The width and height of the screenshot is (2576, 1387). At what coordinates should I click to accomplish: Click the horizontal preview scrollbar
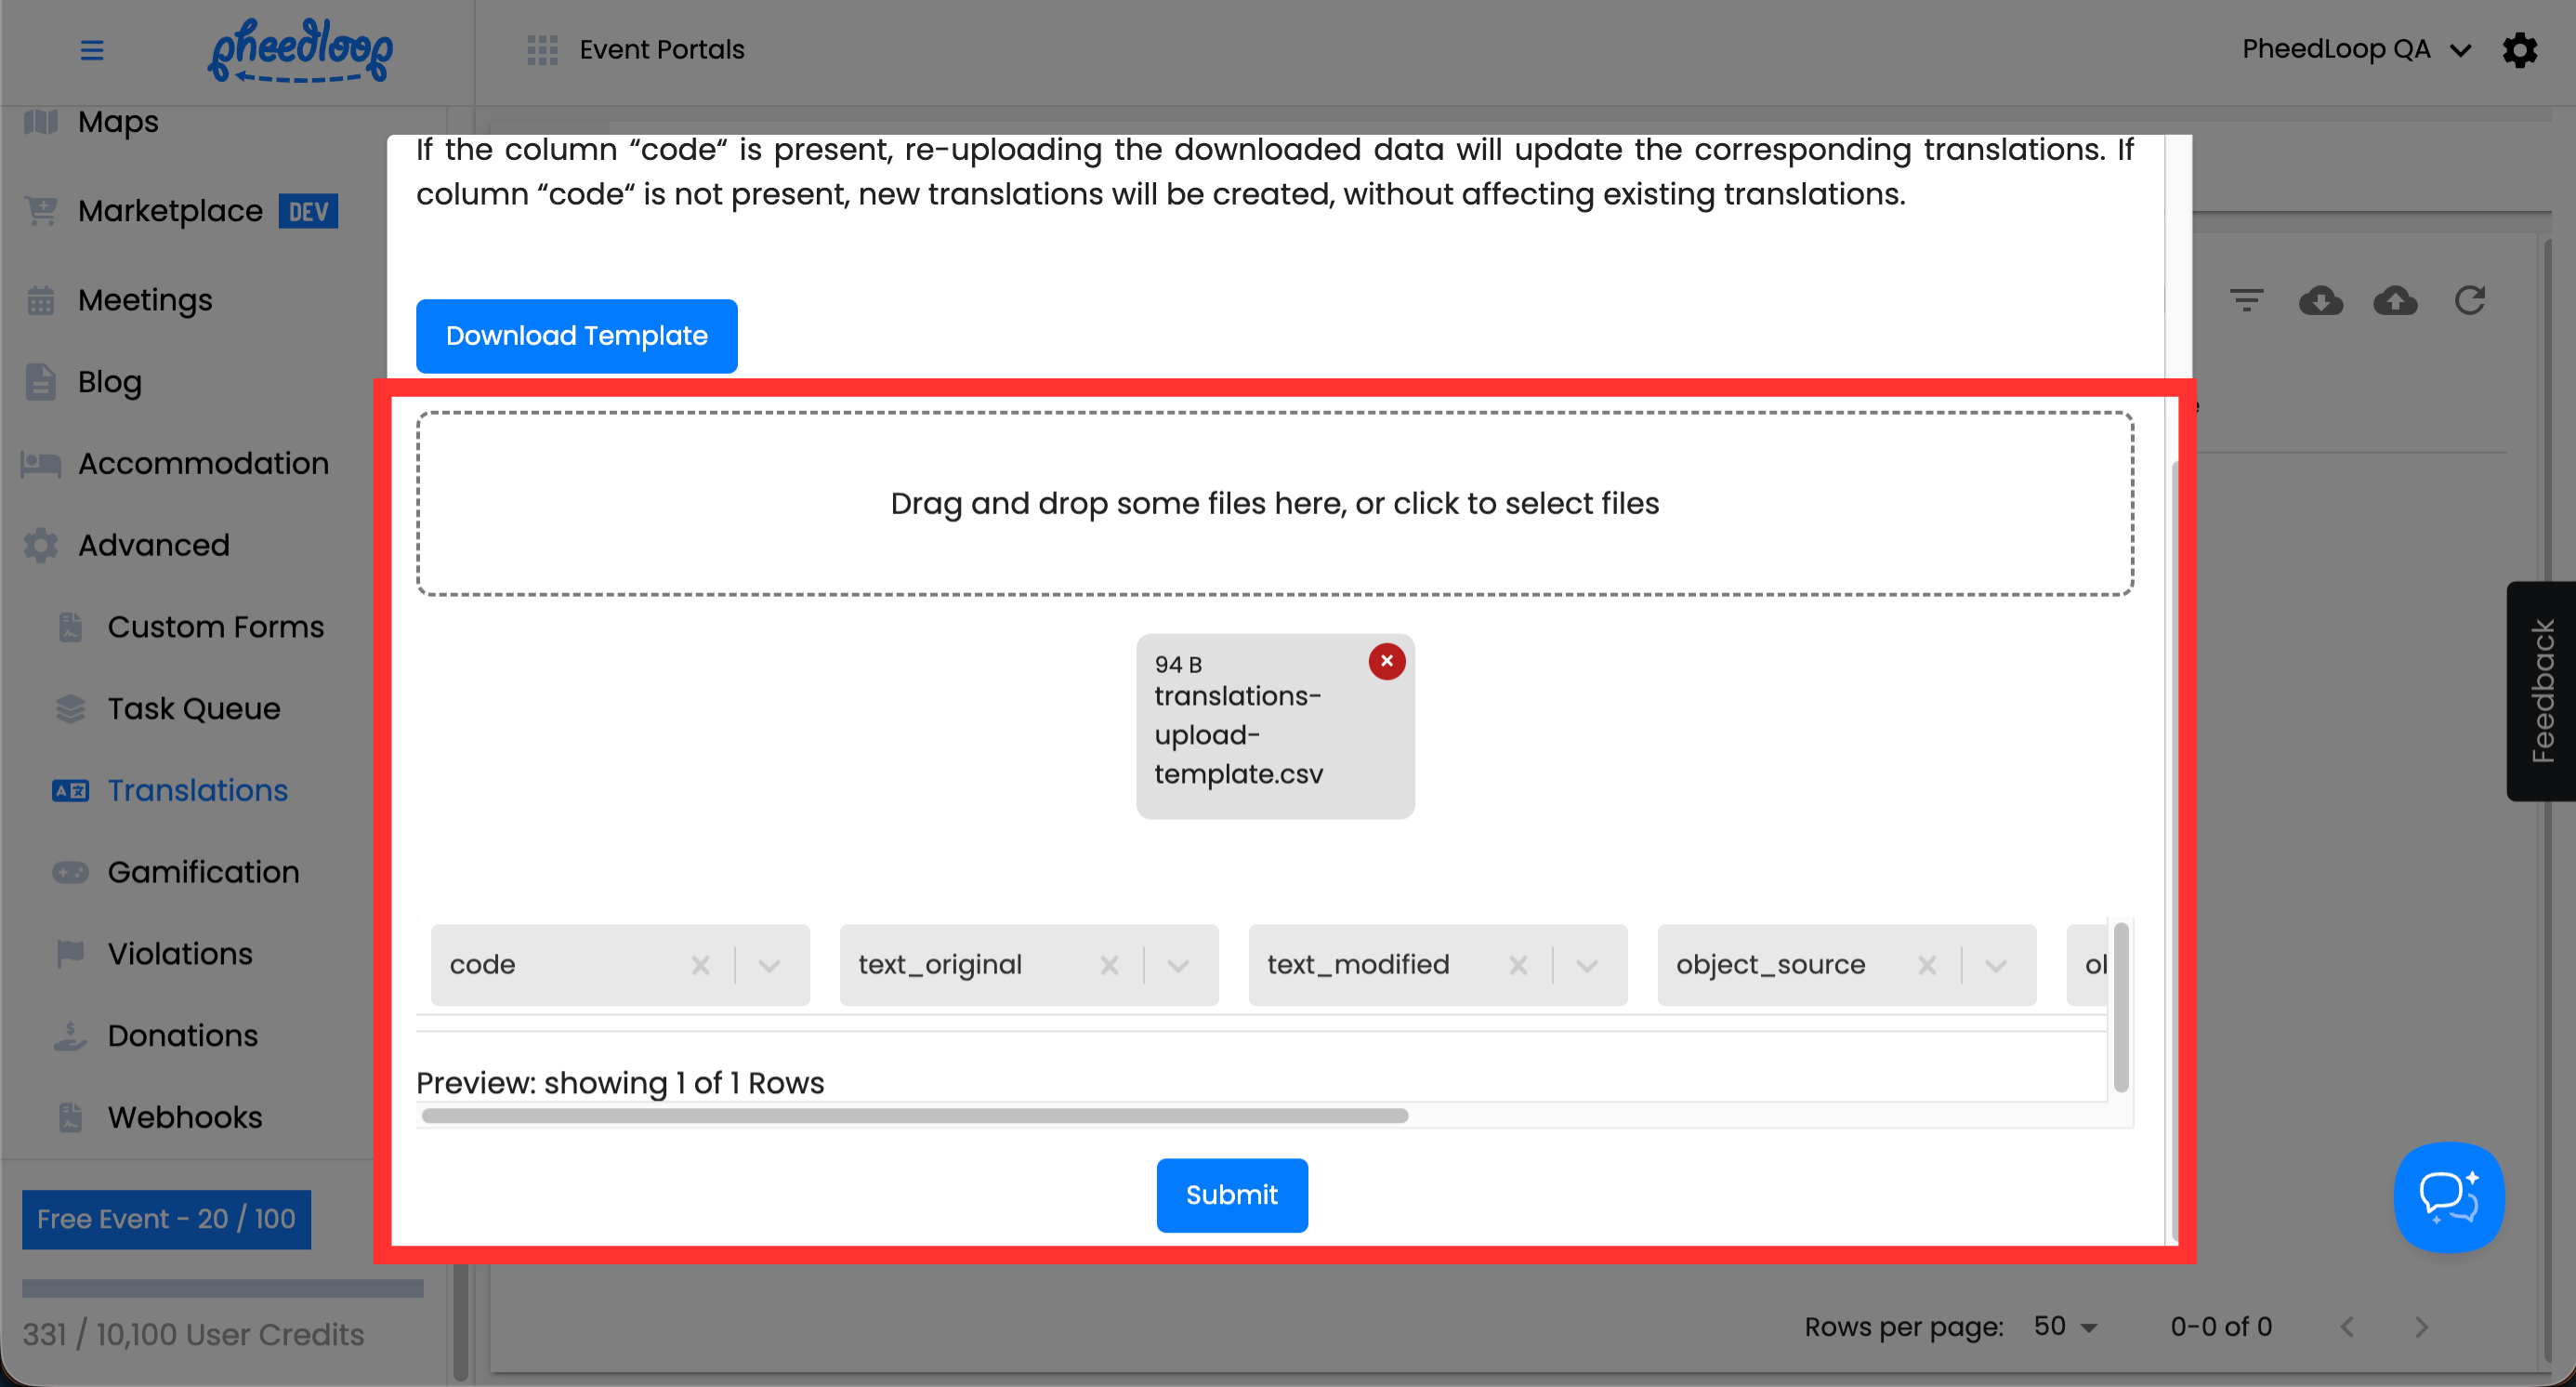coord(914,1115)
